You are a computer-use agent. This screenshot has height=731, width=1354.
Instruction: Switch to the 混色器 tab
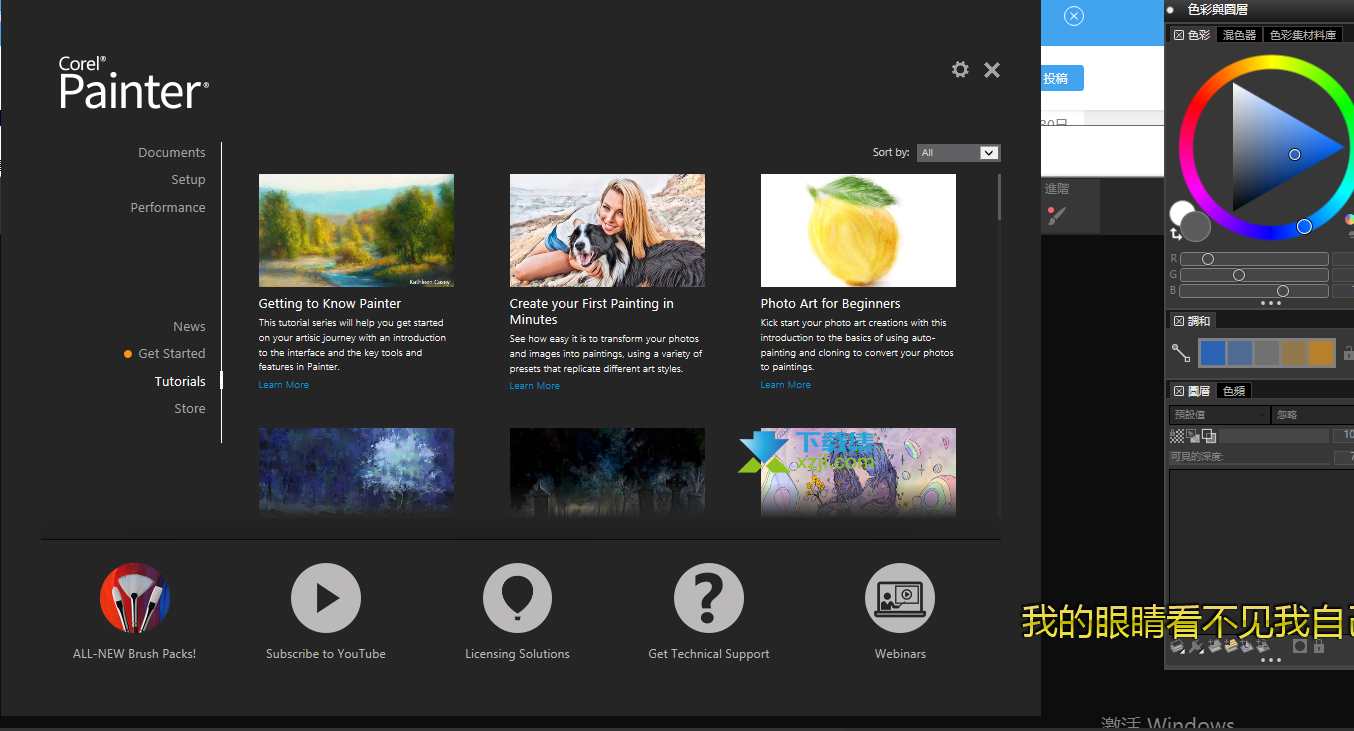tap(1240, 35)
